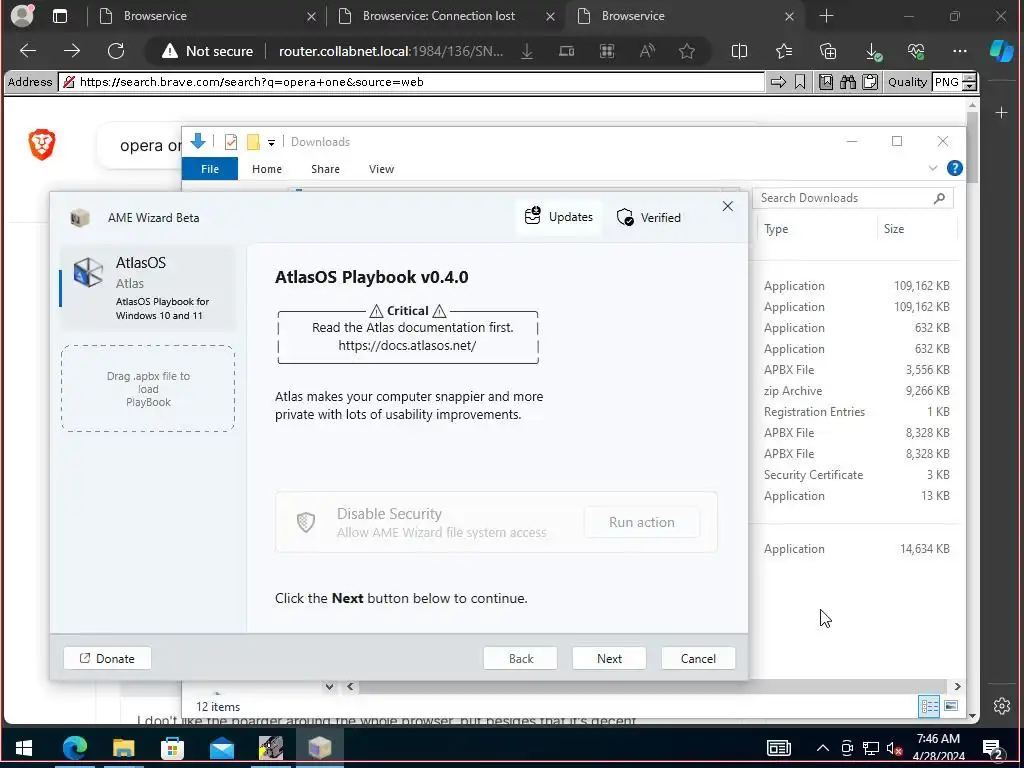Screen dimensions: 1024x768
Task: Click the muted volume tray icon
Action: (894, 748)
